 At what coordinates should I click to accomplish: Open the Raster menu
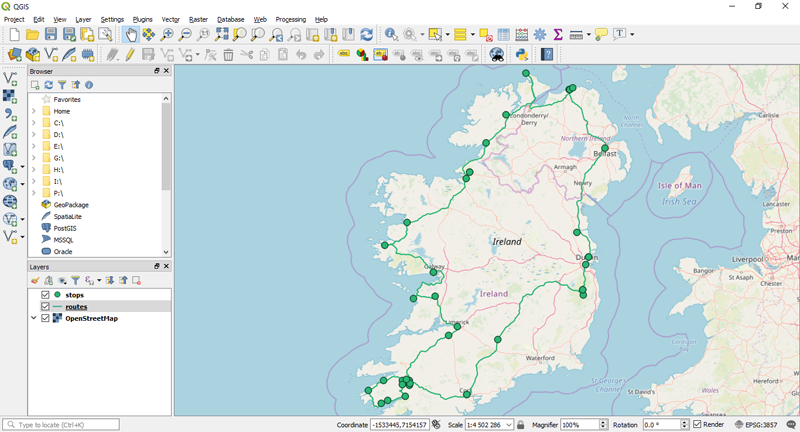pyautogui.click(x=198, y=19)
